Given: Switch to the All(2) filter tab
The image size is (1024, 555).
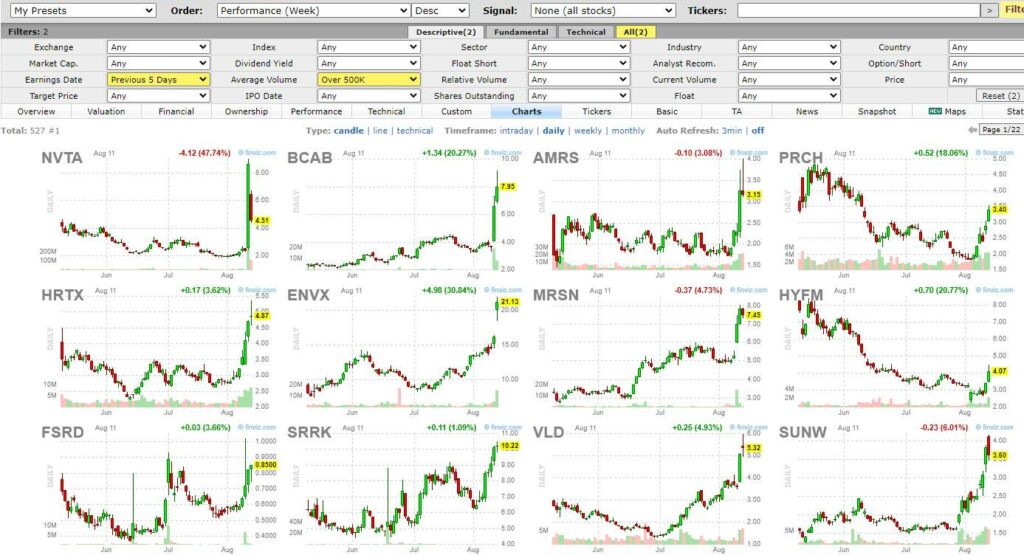Looking at the screenshot, I should [635, 32].
